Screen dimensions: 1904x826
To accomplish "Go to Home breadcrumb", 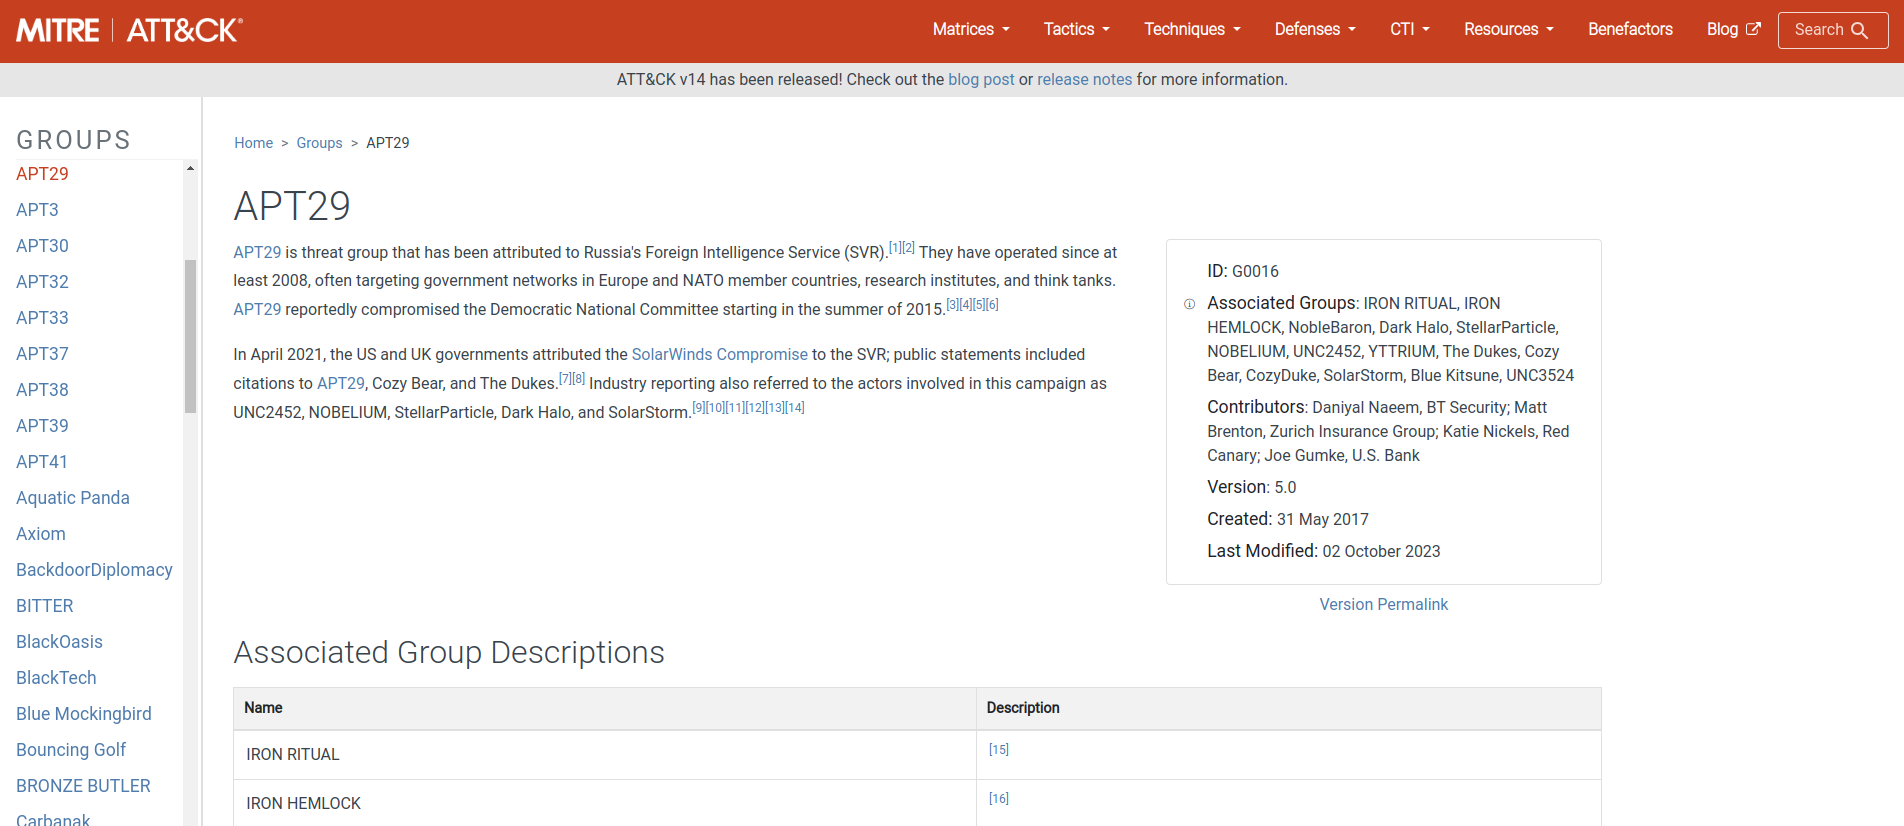I will click(253, 143).
